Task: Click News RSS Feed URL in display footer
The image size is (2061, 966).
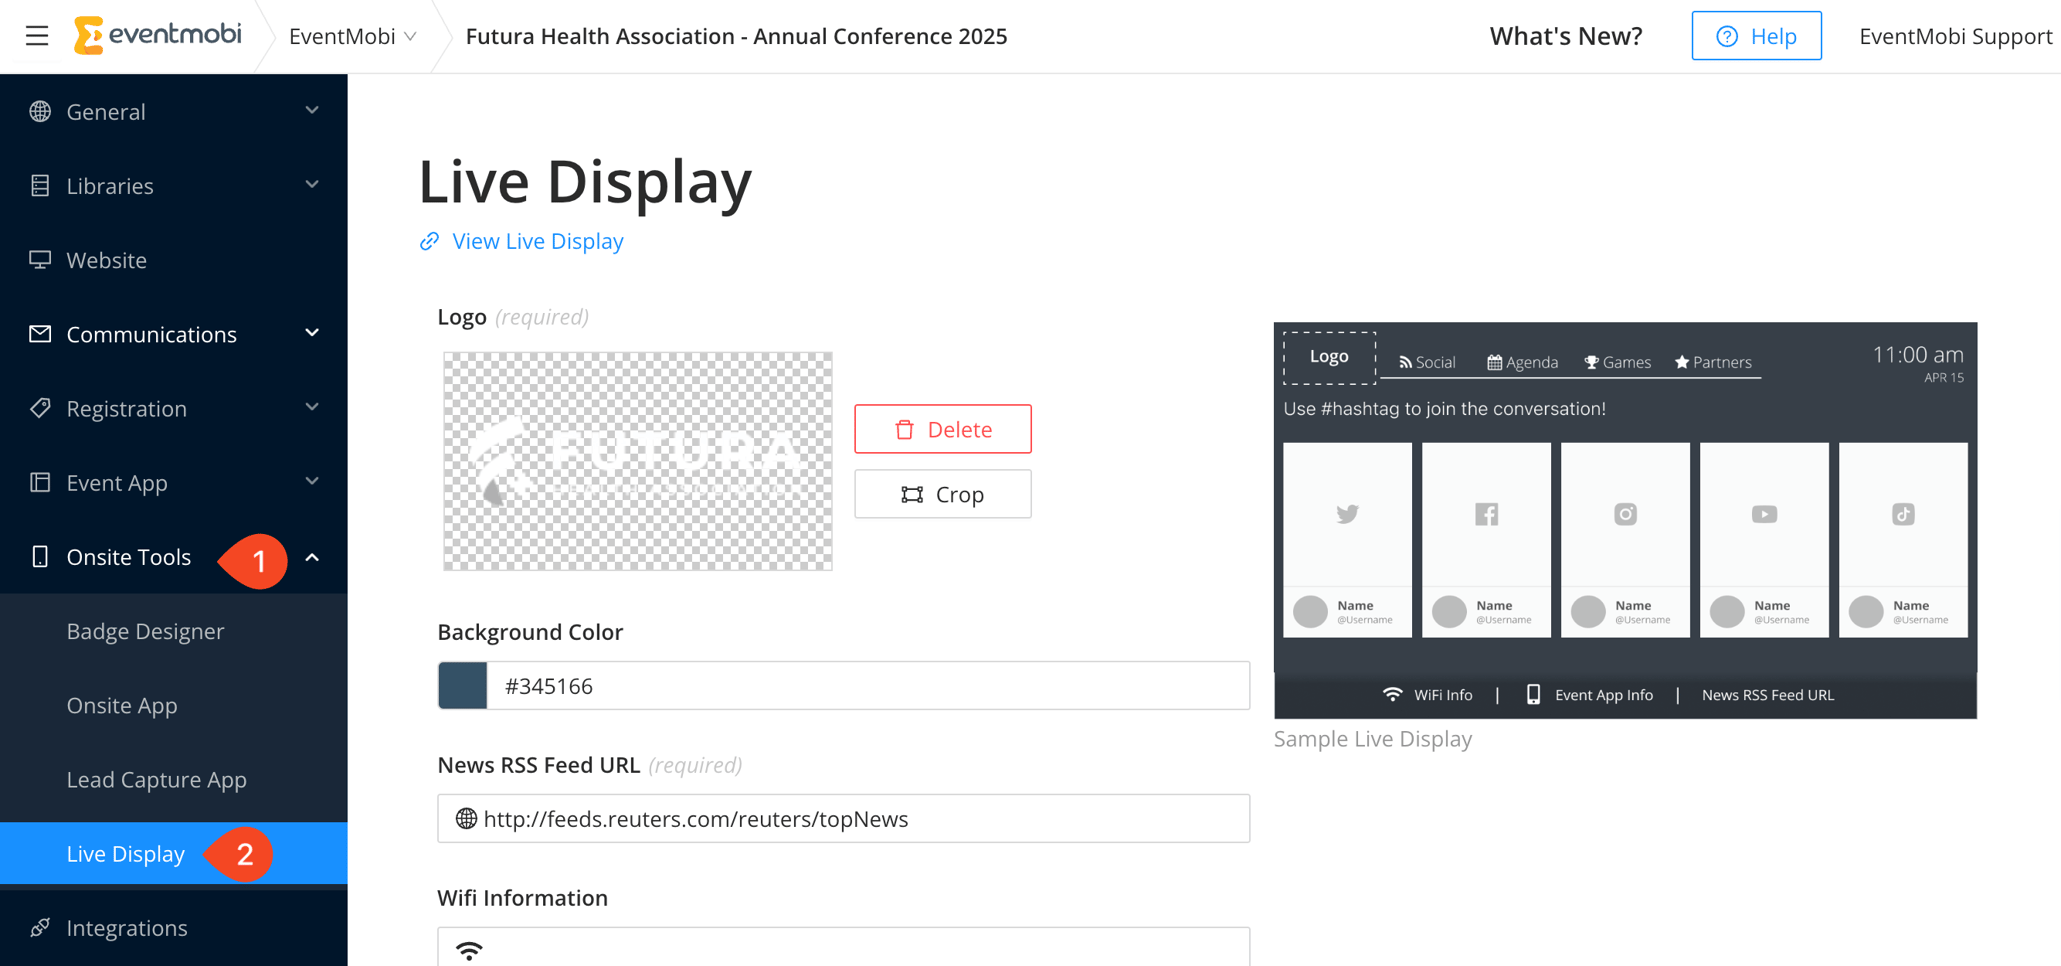Action: click(x=1767, y=695)
